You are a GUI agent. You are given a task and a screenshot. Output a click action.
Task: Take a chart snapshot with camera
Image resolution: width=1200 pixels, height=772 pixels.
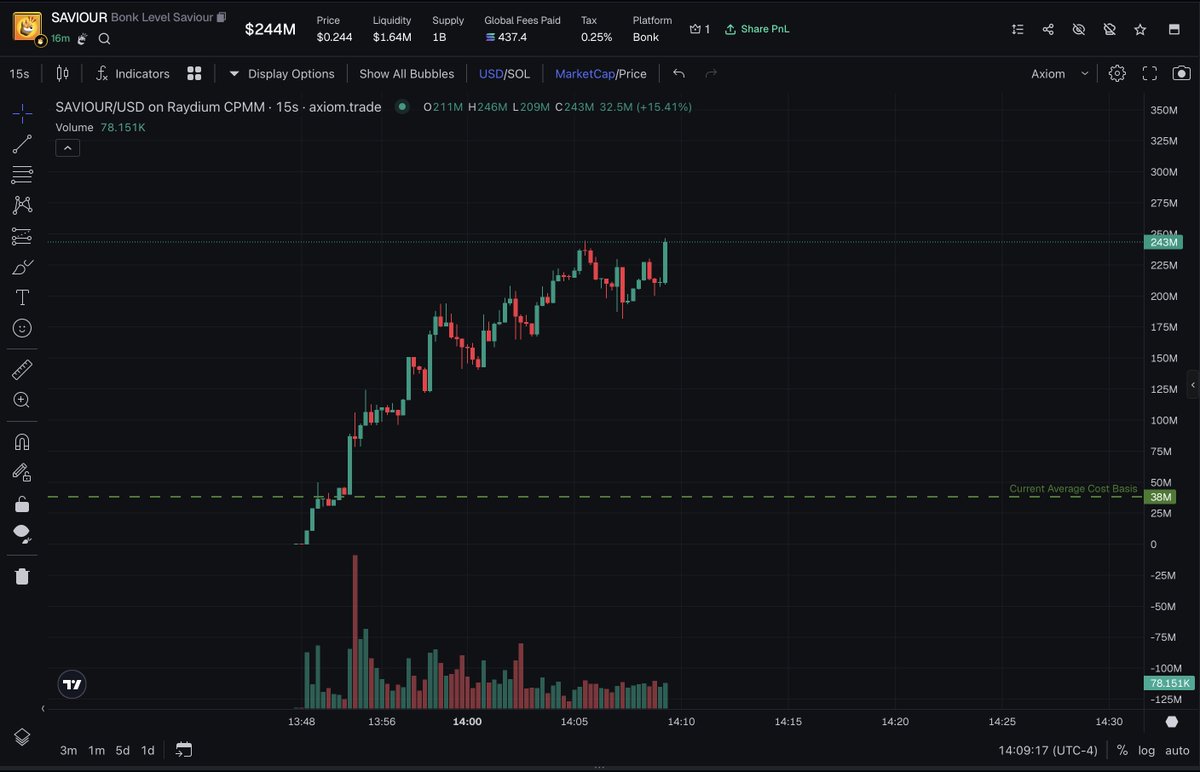[x=1181, y=74]
